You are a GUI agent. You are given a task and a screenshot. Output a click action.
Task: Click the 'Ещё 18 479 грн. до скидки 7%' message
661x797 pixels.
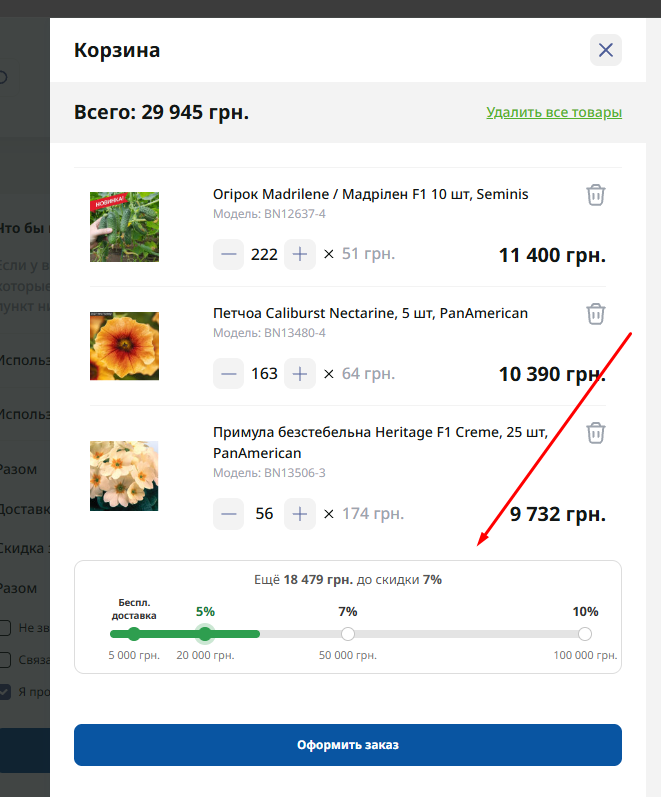click(x=348, y=580)
